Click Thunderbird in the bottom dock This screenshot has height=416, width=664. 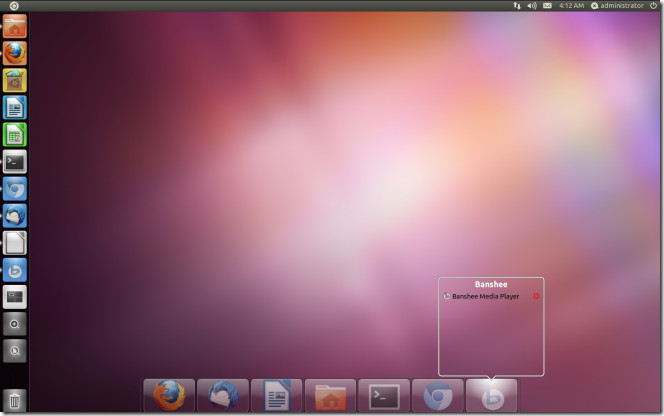click(223, 396)
